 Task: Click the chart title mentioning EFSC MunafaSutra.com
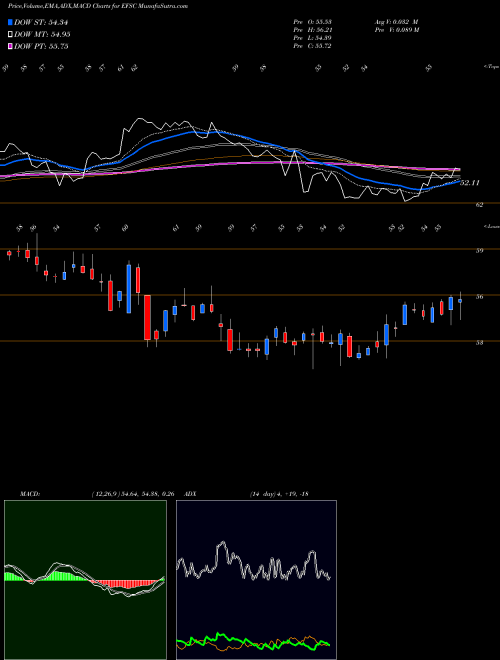(x=98, y=6)
